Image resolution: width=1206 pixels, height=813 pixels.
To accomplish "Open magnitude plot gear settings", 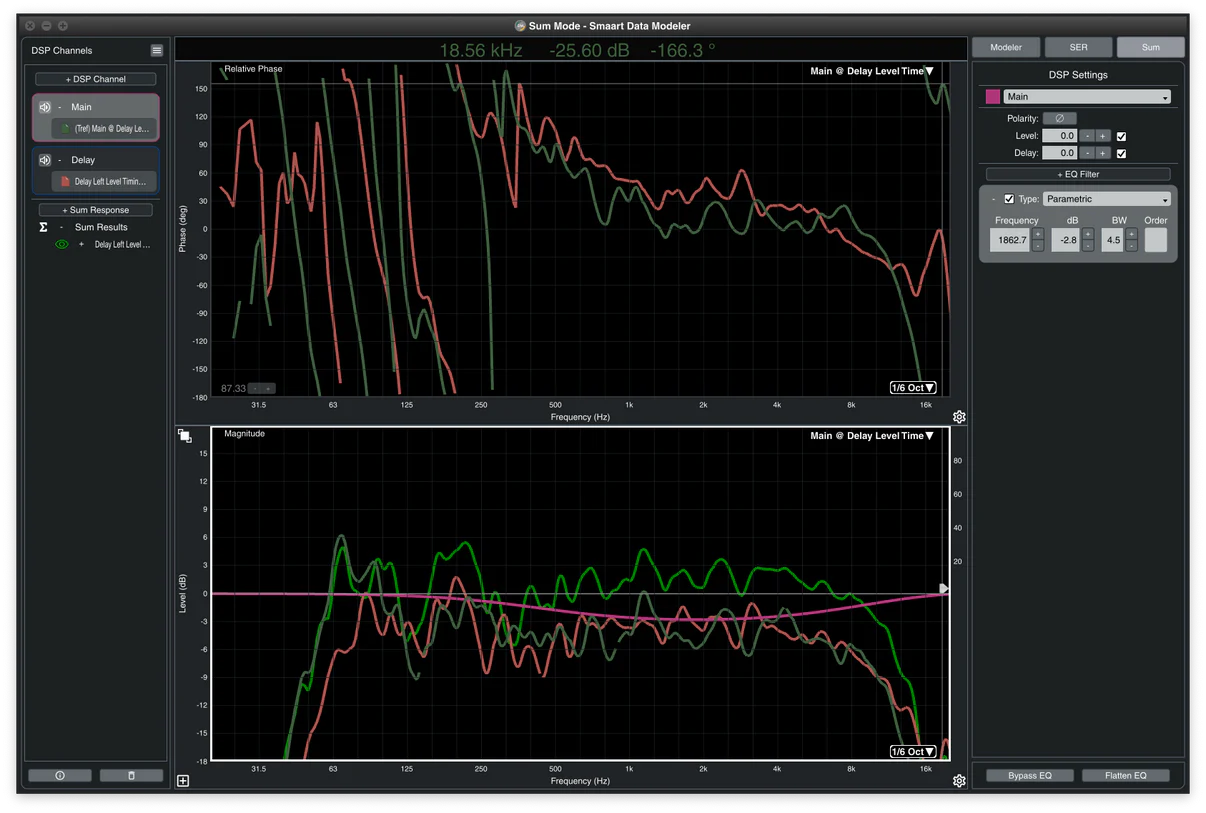I will tap(959, 781).
